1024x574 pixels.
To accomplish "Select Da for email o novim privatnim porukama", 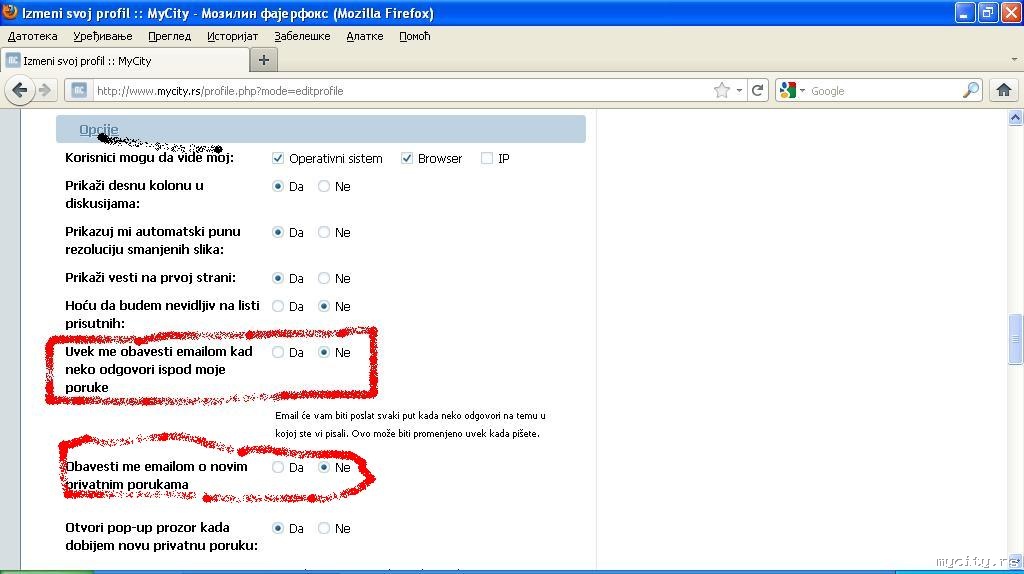I will (x=278, y=467).
